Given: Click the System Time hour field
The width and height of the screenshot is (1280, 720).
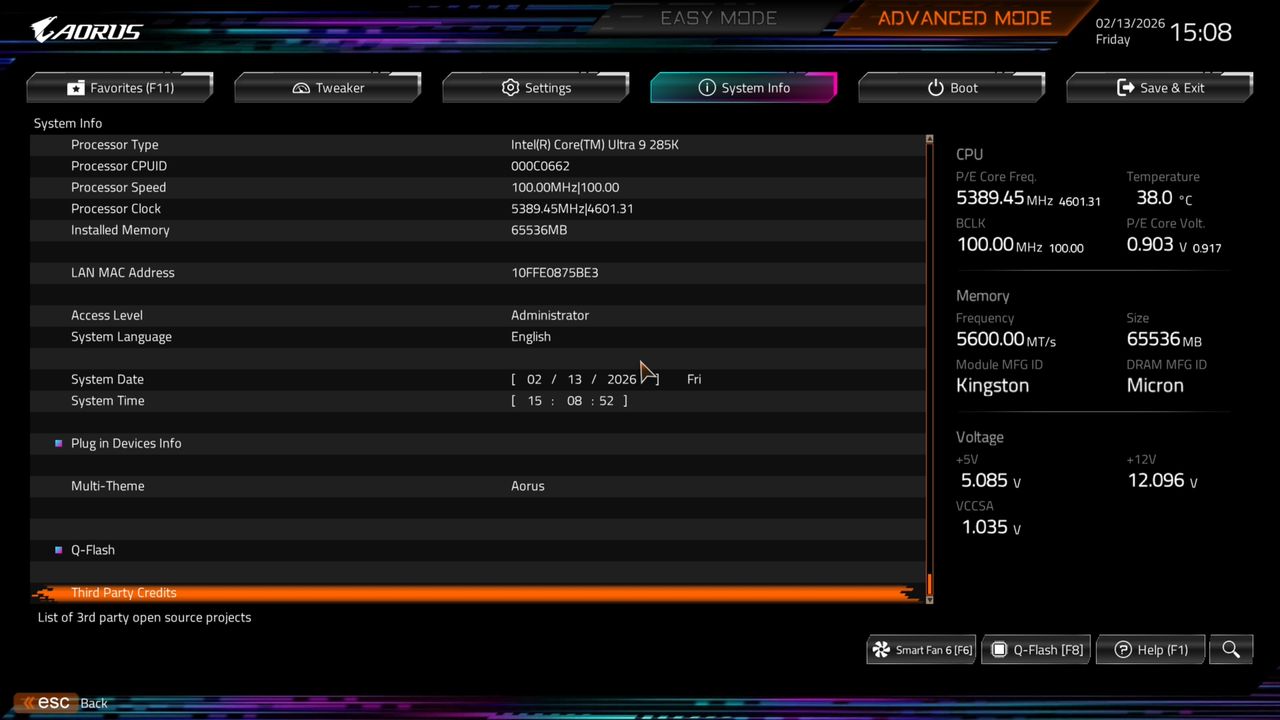Looking at the screenshot, I should click(535, 400).
